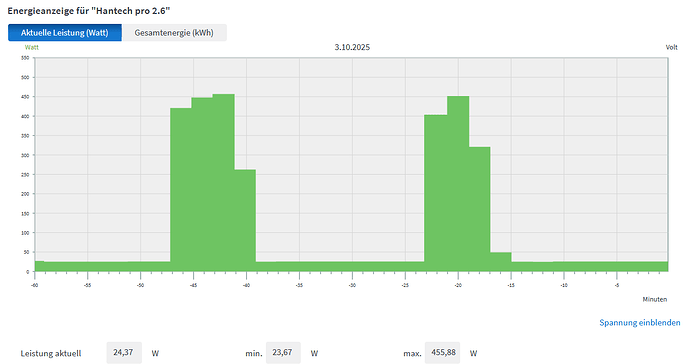Open the Gesamtenergie (kWh) tab

click(x=174, y=33)
